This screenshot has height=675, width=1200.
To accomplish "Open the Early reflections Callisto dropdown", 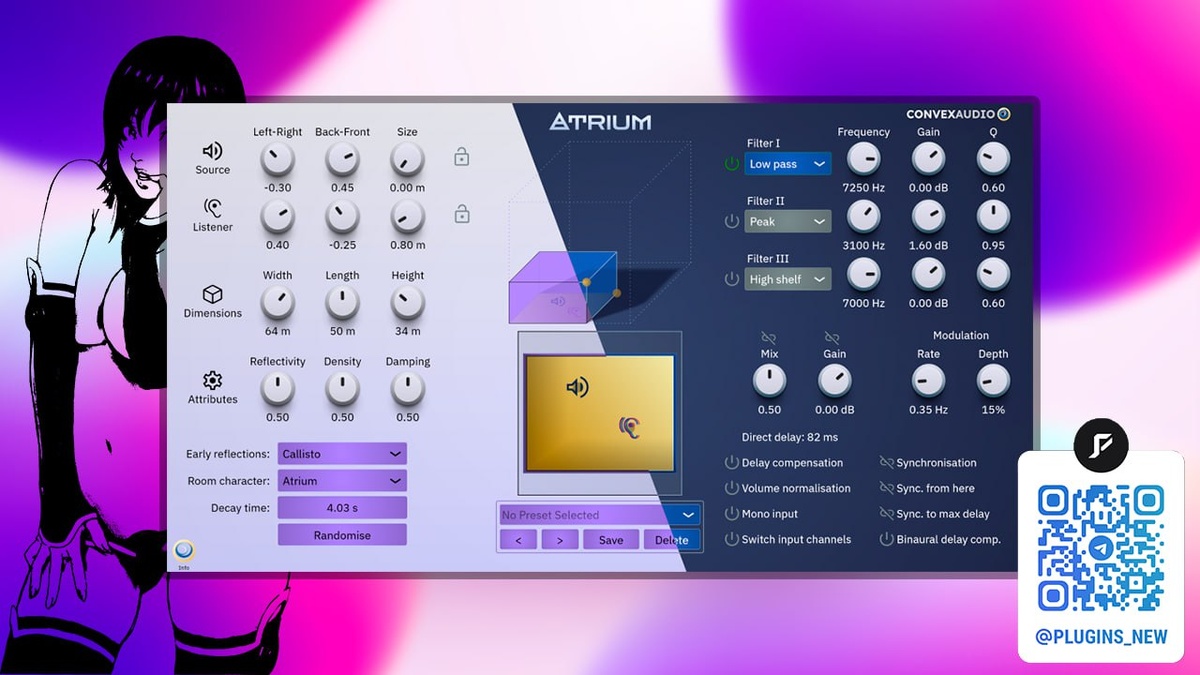I will pyautogui.click(x=342, y=454).
